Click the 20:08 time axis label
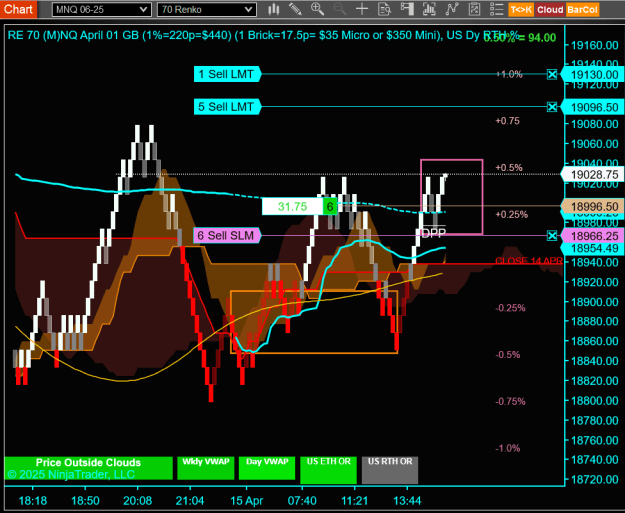The width and height of the screenshot is (625, 513). pyautogui.click(x=138, y=501)
